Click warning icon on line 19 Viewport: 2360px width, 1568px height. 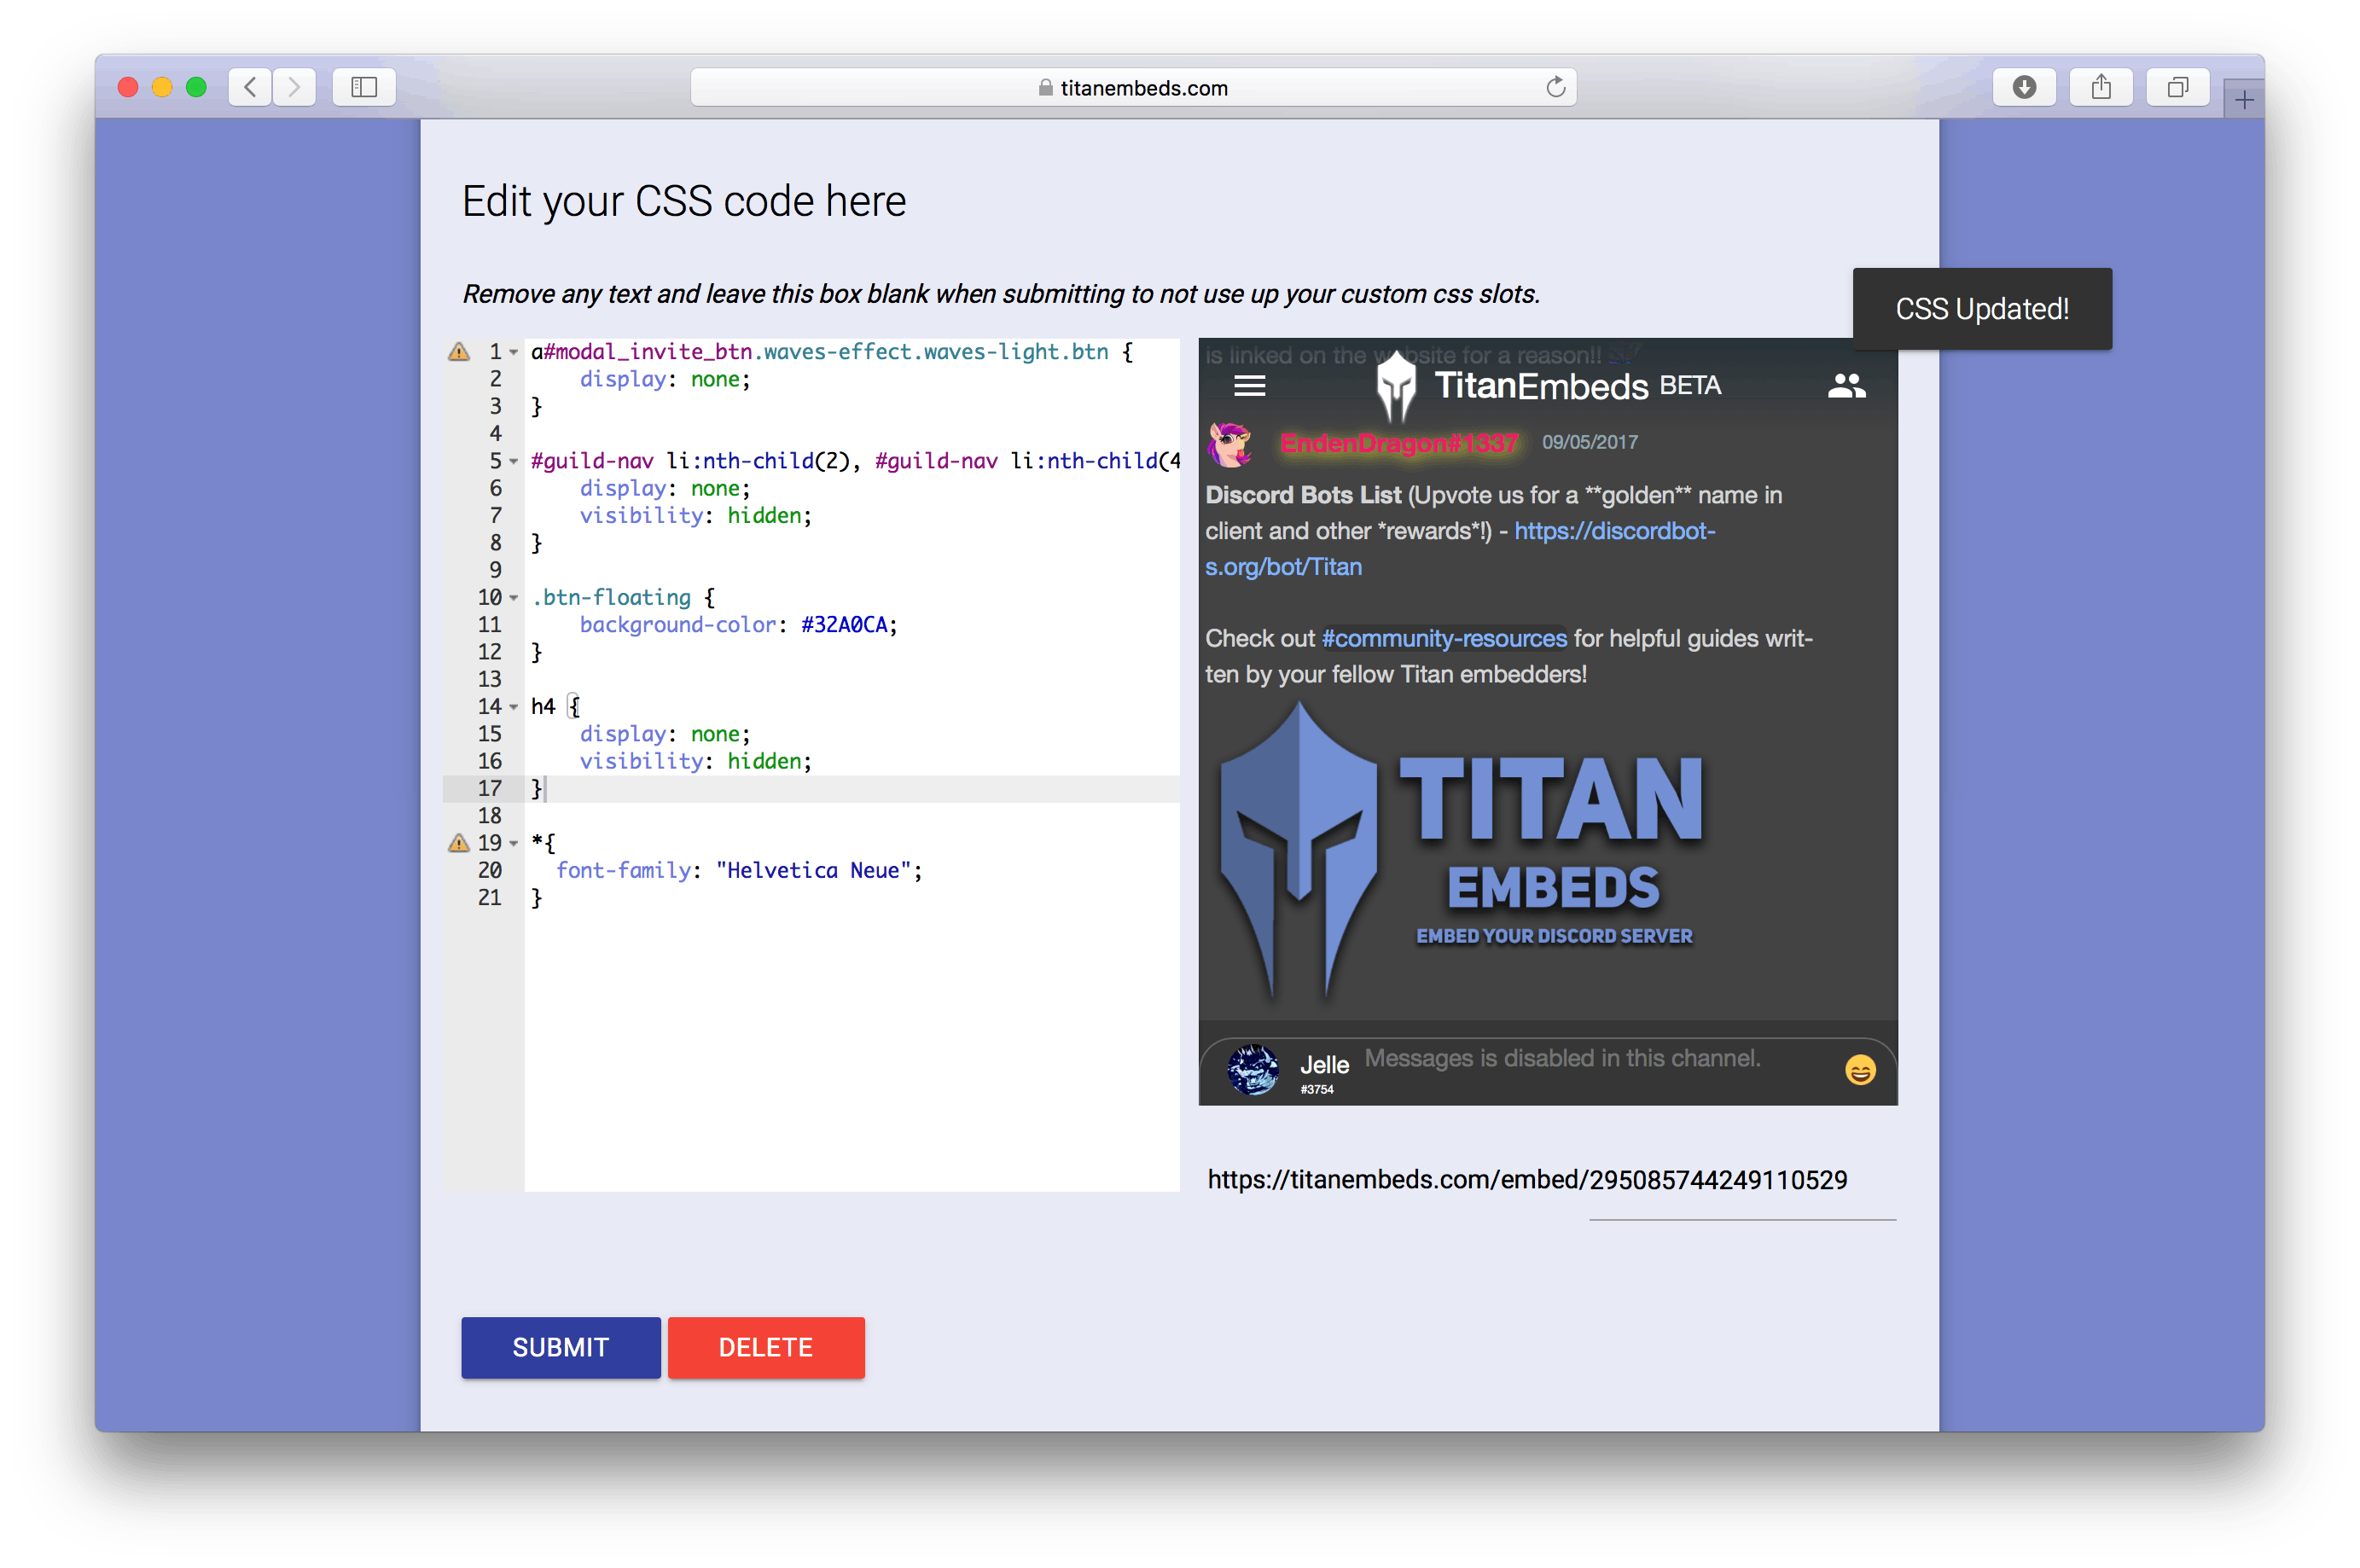click(459, 843)
